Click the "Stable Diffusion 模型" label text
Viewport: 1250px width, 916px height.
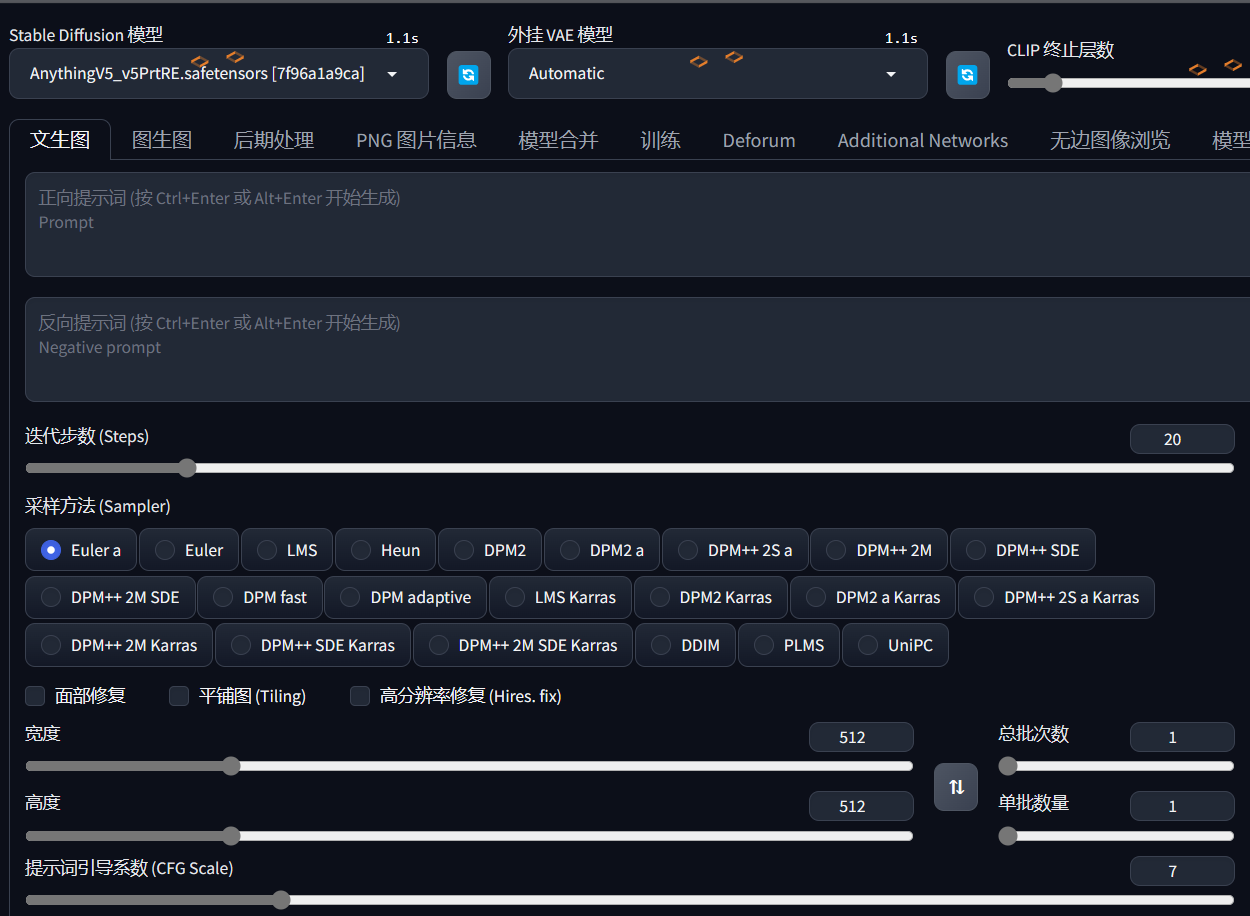coord(86,35)
